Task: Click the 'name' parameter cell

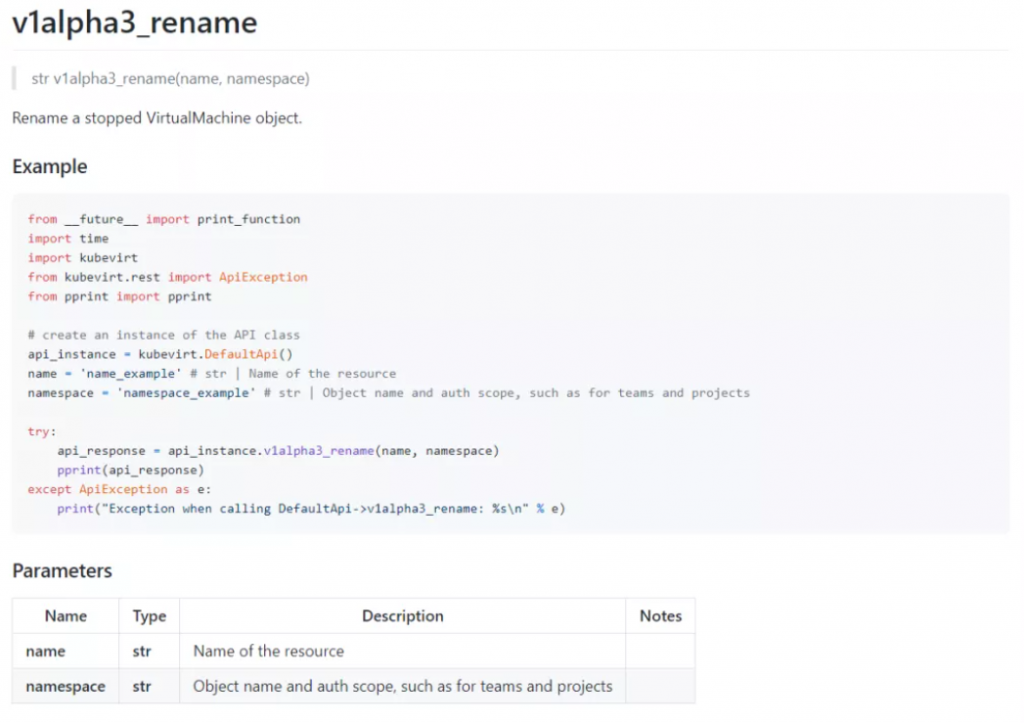Action: pyautogui.click(x=65, y=651)
